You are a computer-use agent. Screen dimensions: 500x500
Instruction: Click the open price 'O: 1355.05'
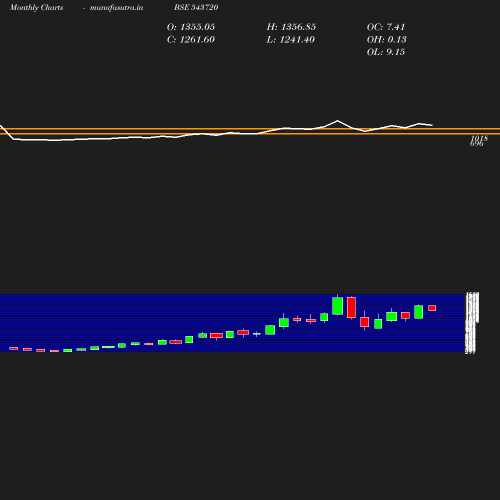(191, 27)
